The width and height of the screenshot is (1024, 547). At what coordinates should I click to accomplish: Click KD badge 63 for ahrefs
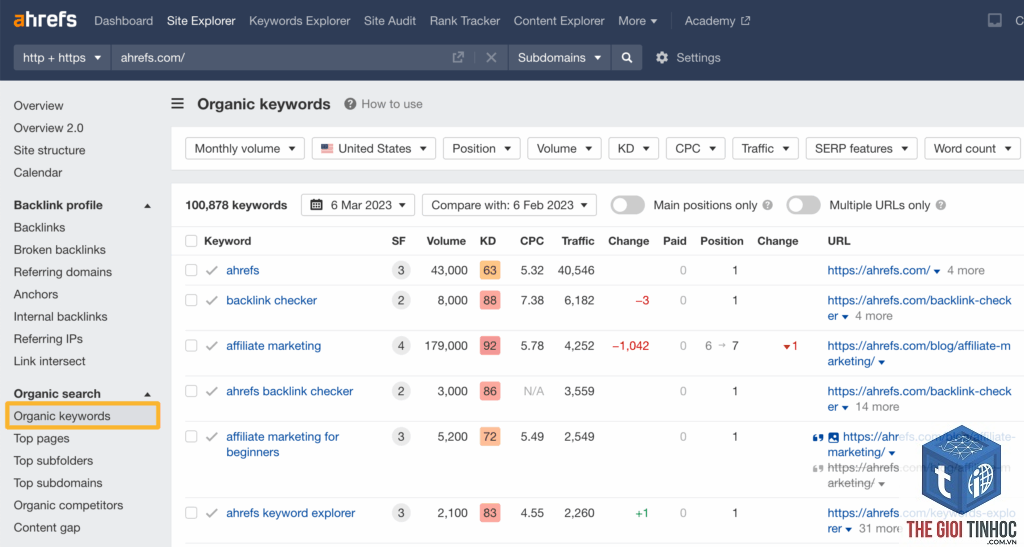click(490, 270)
